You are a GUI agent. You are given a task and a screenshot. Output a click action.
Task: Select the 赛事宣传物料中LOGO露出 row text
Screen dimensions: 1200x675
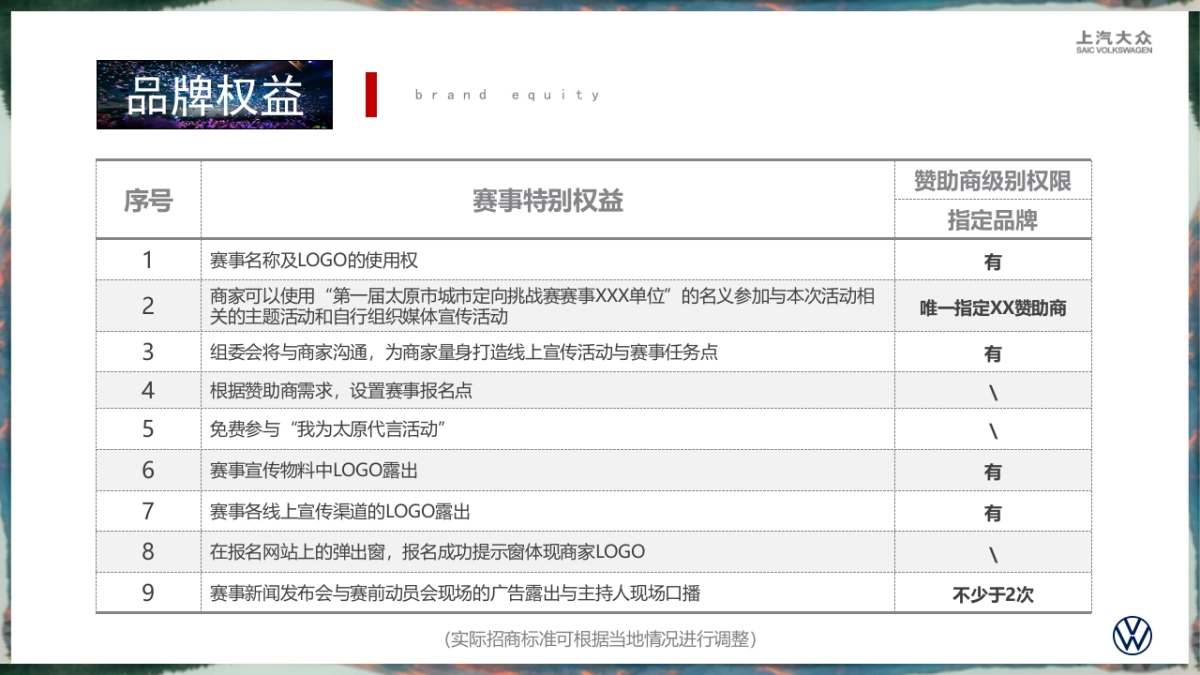[x=314, y=471]
